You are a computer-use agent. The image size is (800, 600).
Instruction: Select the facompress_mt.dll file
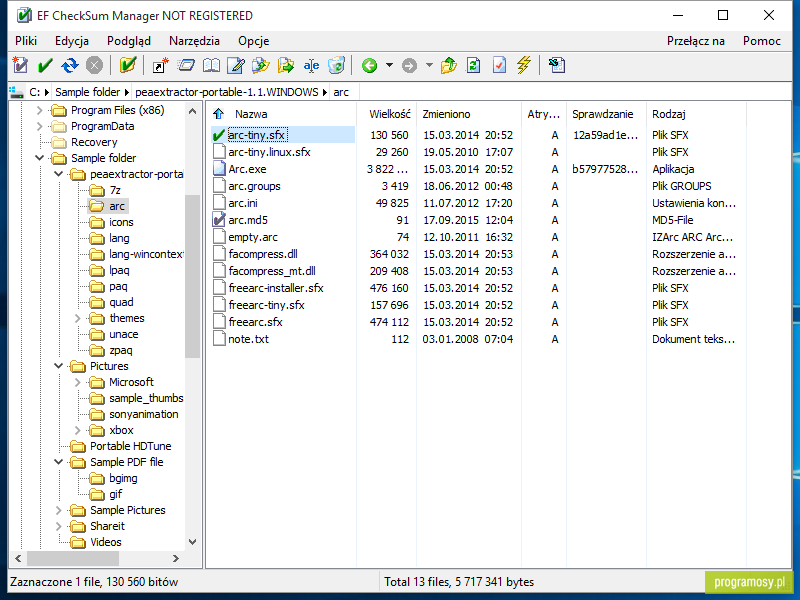(272, 271)
